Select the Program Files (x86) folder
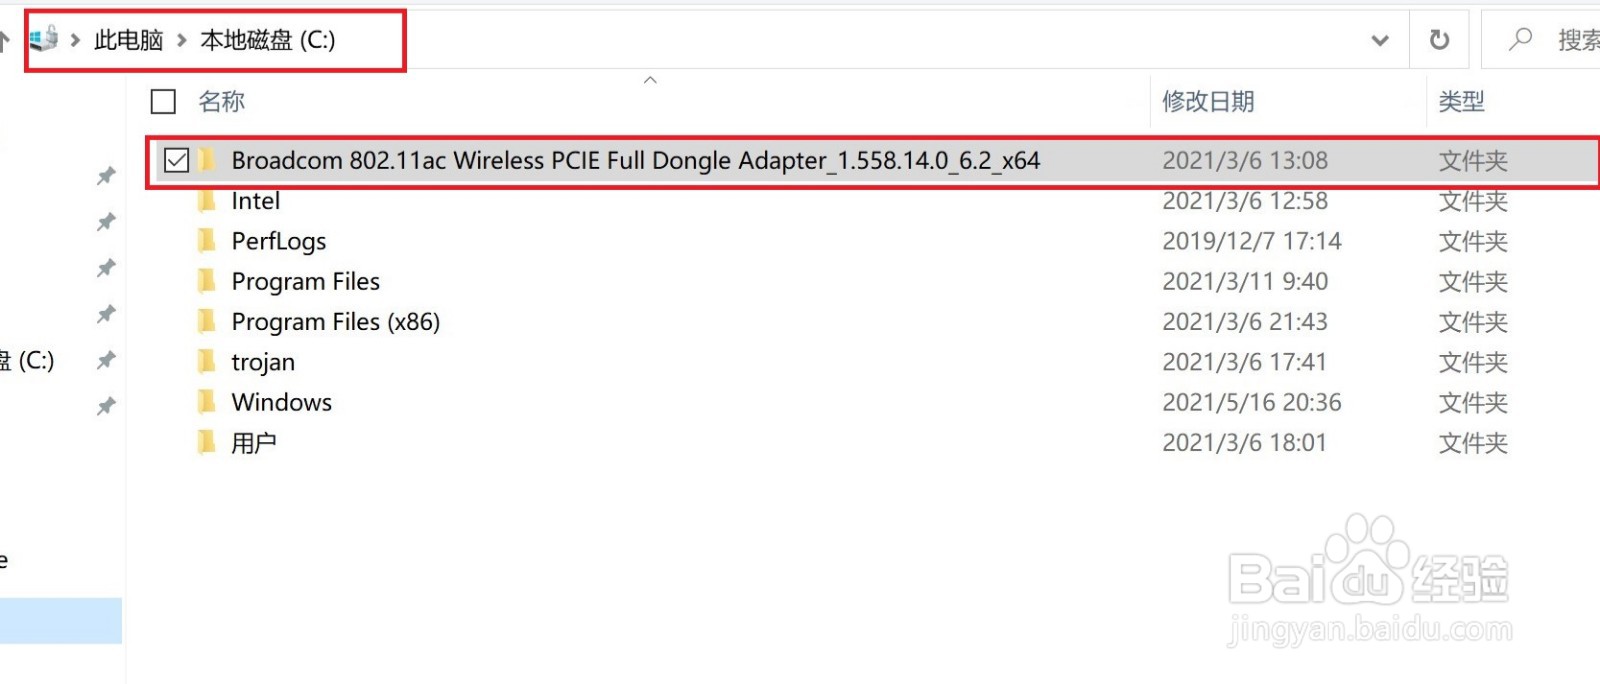Viewport: 1600px width, 684px height. coord(335,322)
